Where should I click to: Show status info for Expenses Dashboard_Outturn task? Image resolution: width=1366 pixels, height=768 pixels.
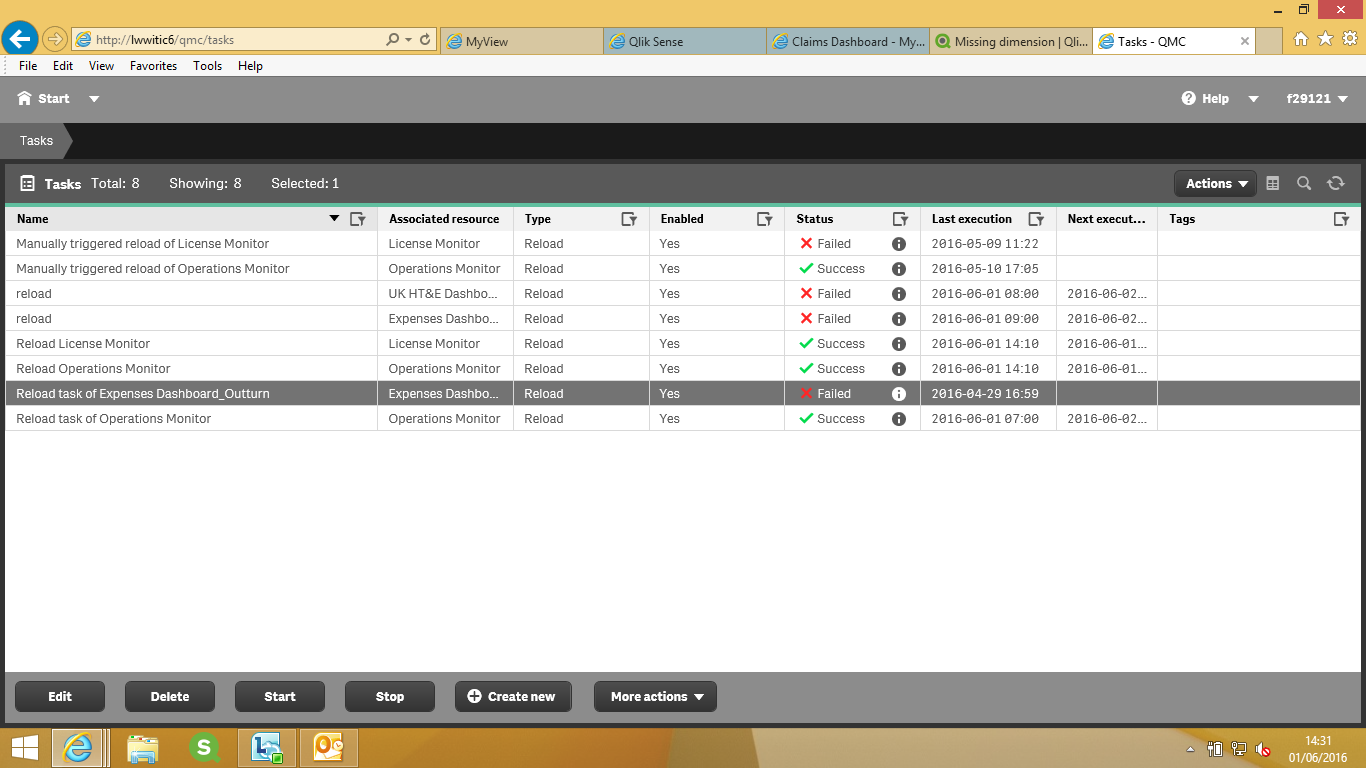pyautogui.click(x=899, y=394)
